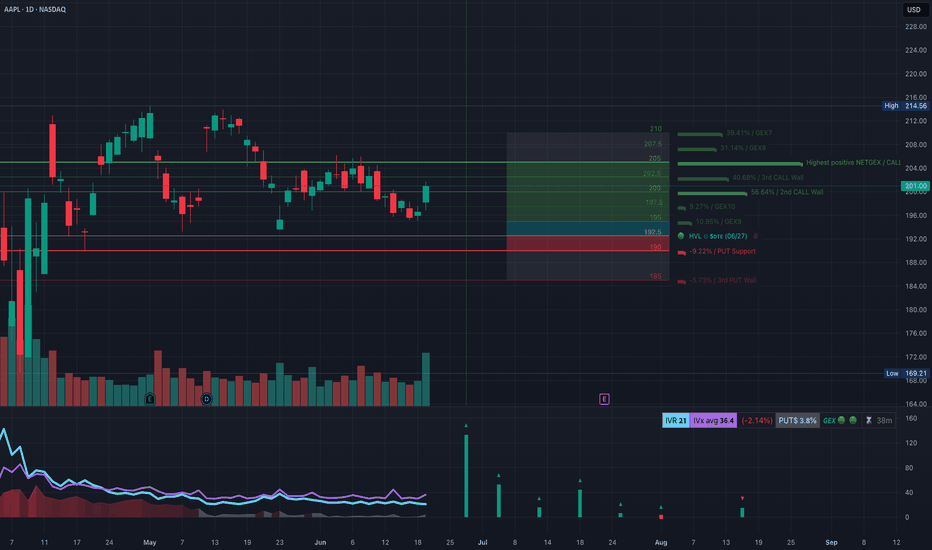This screenshot has width=932, height=550.
Task: Open the USD currency selector
Action: point(914,10)
